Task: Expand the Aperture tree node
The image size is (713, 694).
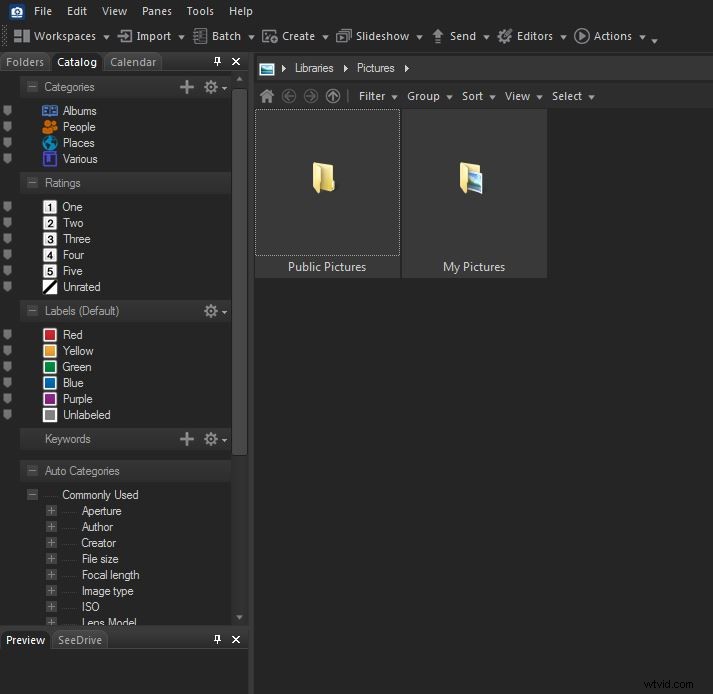Action: 51,511
